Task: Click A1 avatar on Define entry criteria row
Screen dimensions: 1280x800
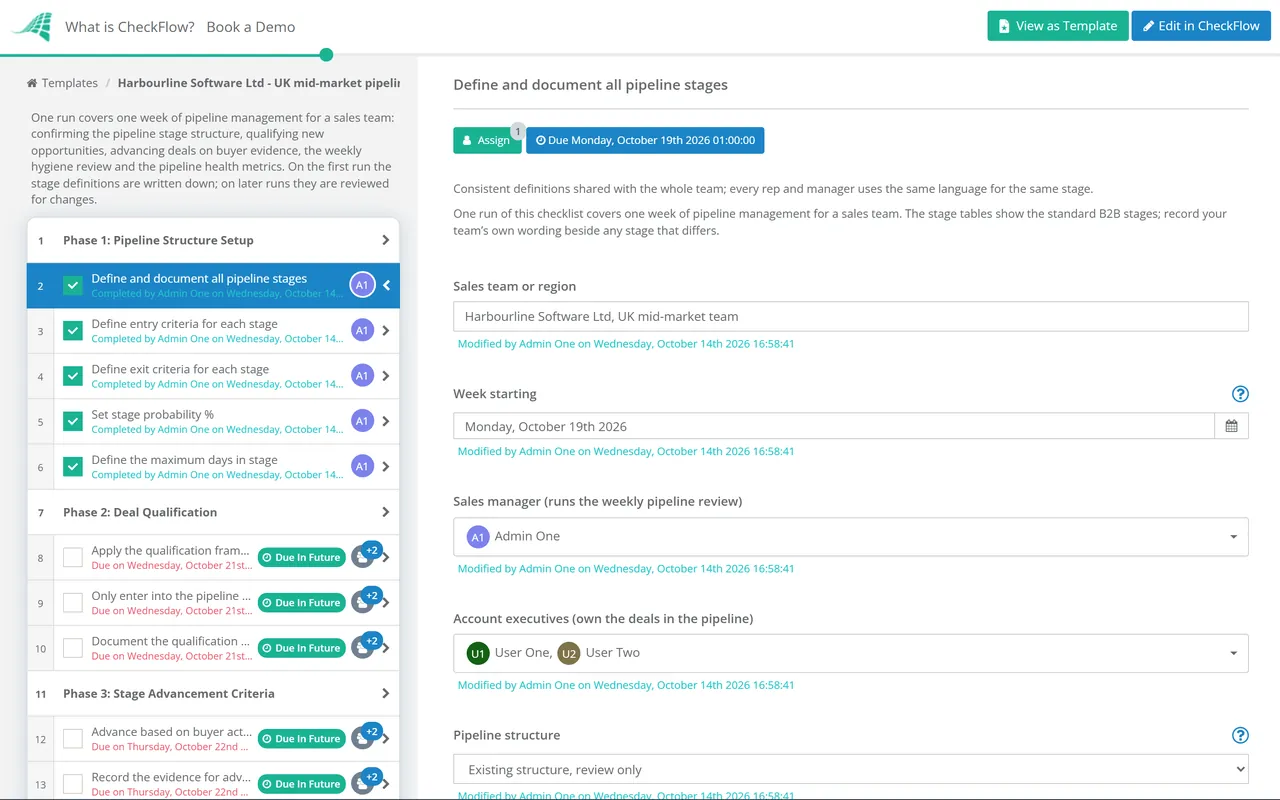Action: (362, 330)
